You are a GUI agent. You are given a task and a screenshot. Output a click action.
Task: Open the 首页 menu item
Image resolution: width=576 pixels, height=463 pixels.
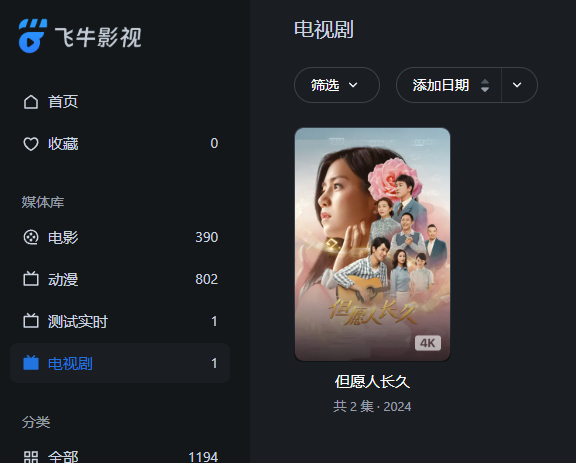tap(120, 102)
